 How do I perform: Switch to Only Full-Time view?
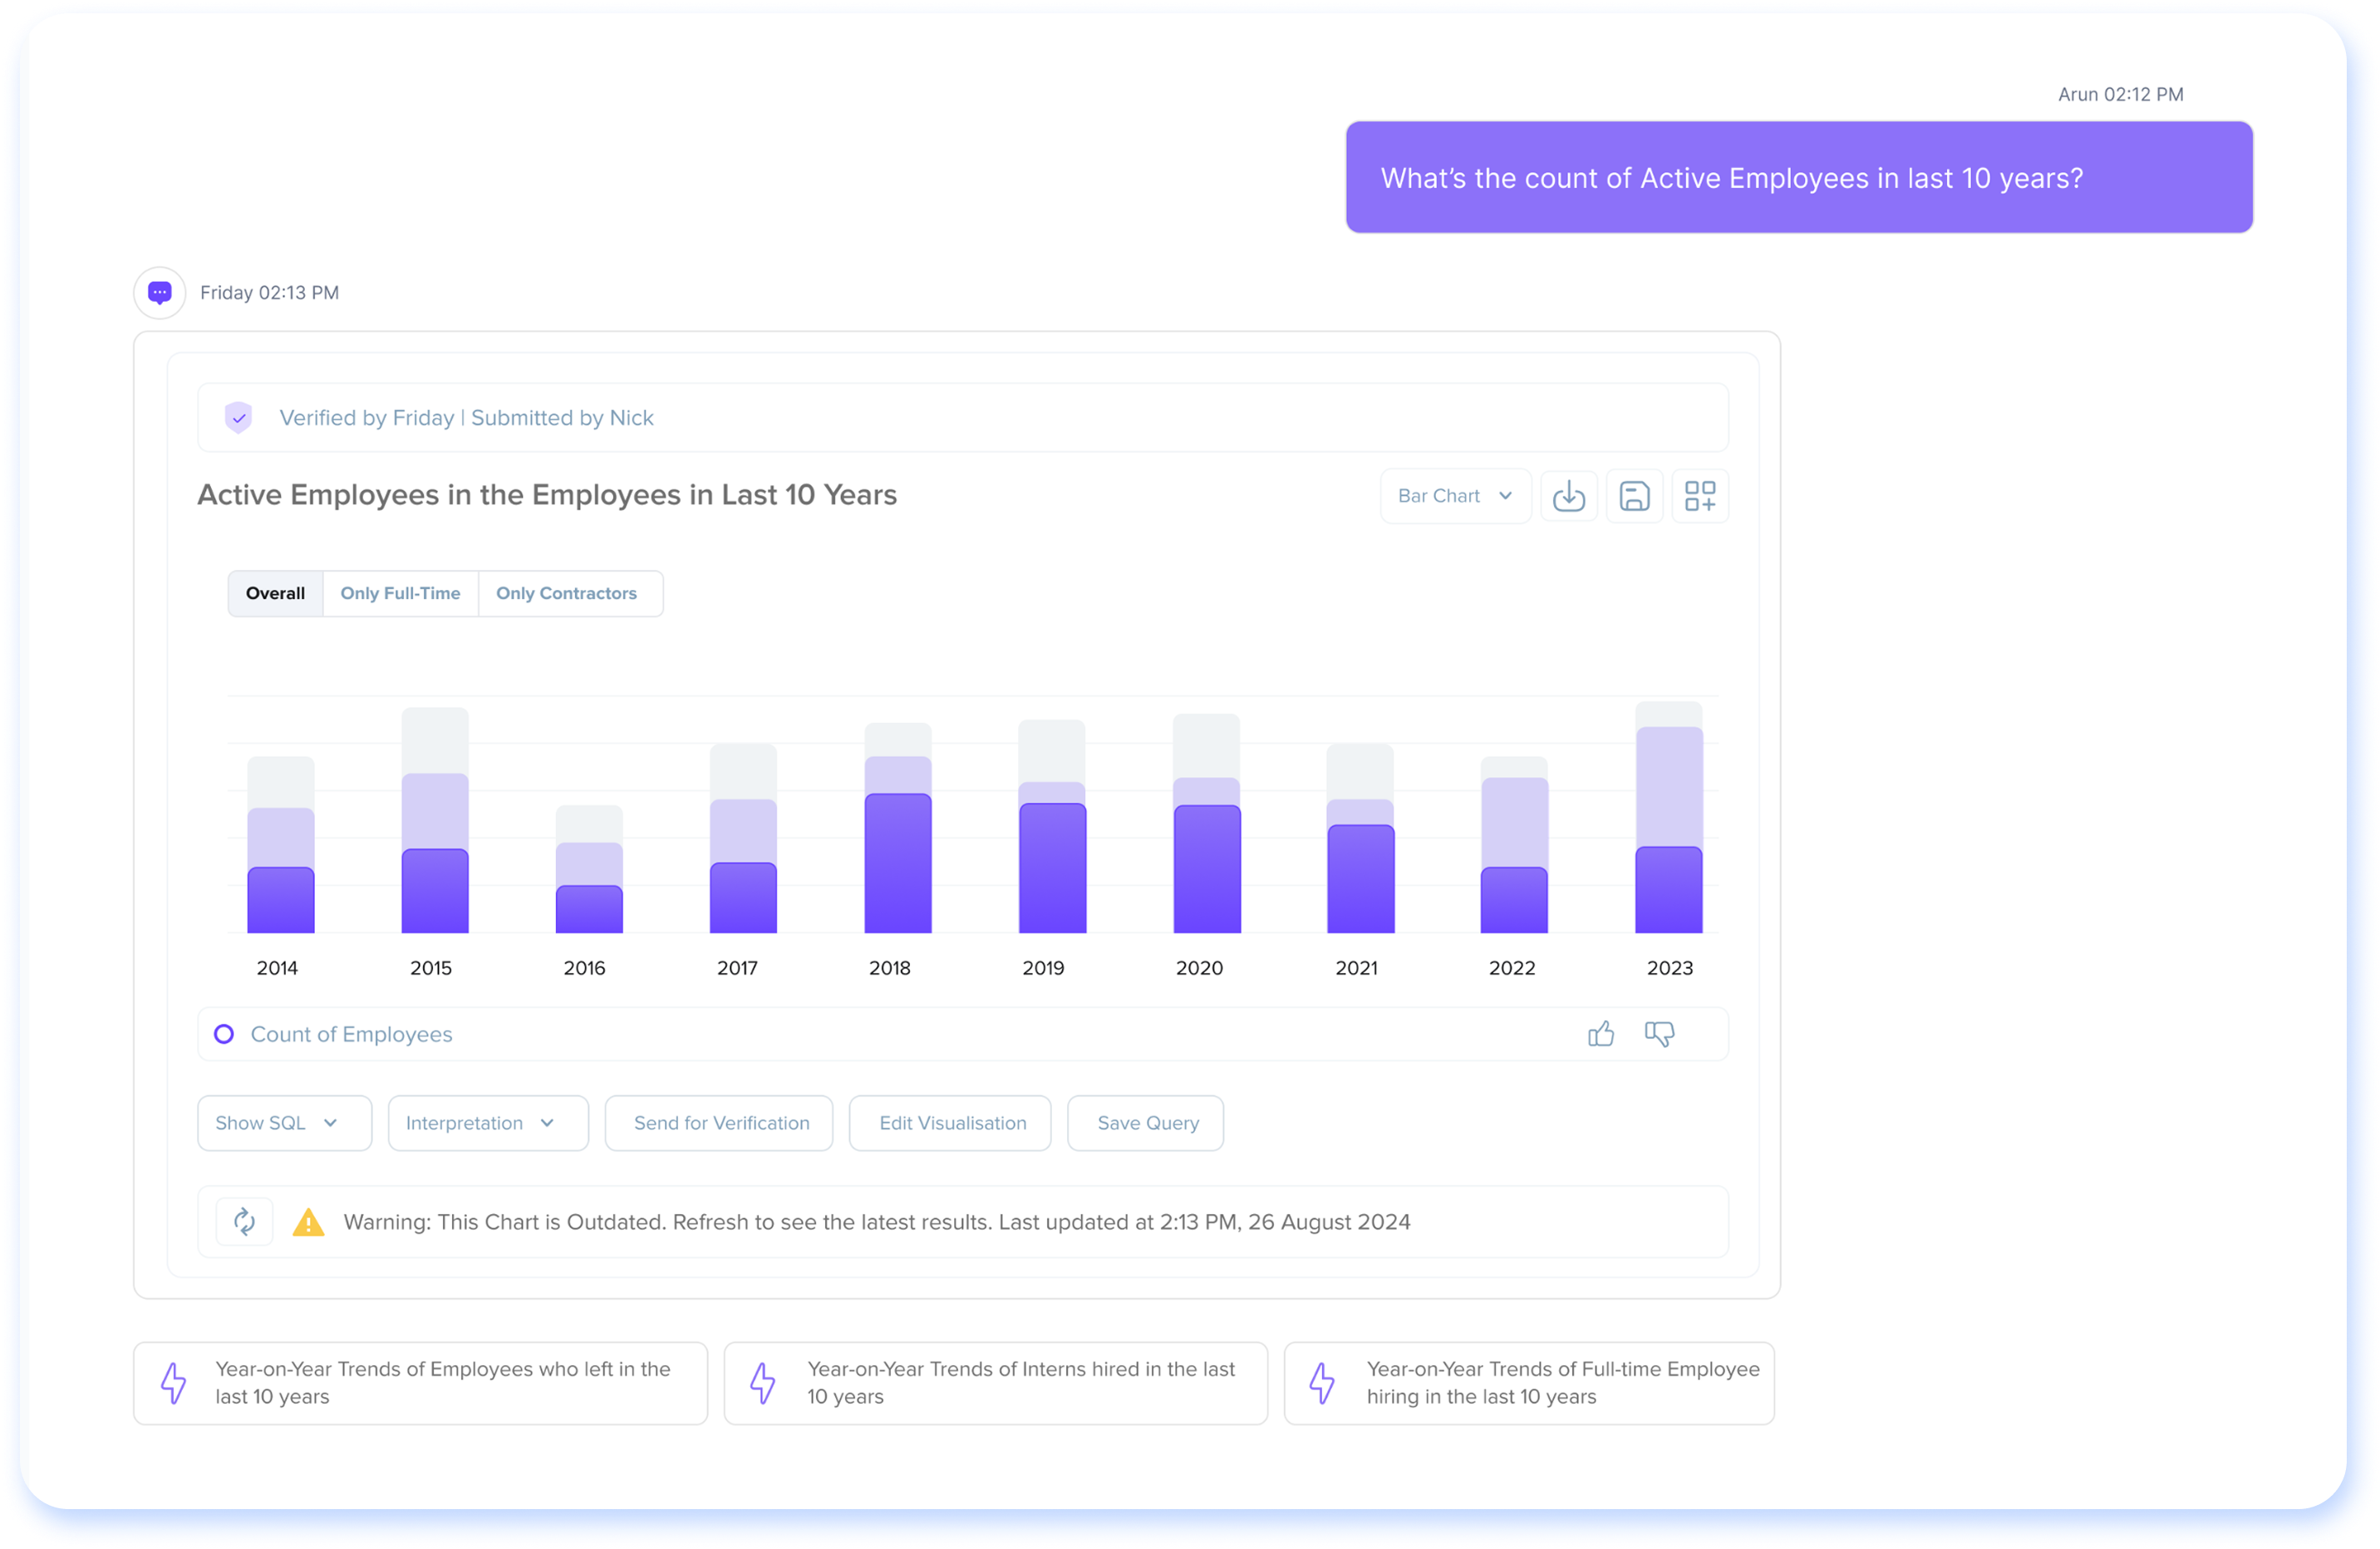point(400,594)
